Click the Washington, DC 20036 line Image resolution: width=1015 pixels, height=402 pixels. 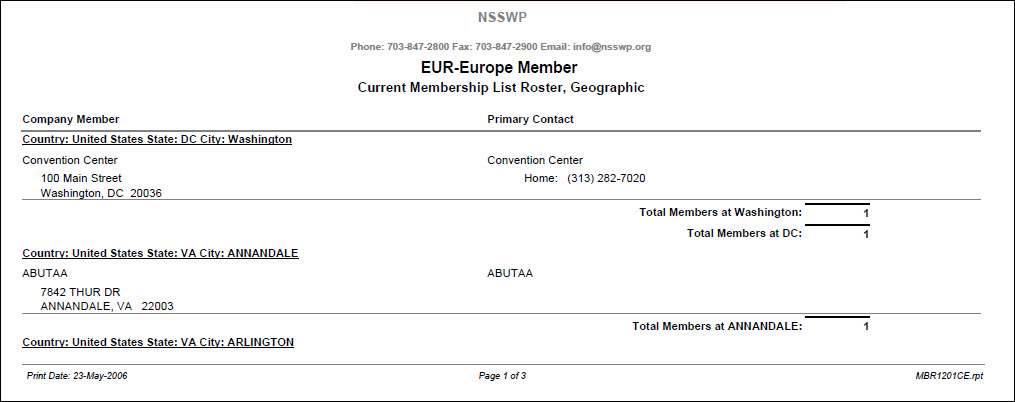[x=101, y=194]
